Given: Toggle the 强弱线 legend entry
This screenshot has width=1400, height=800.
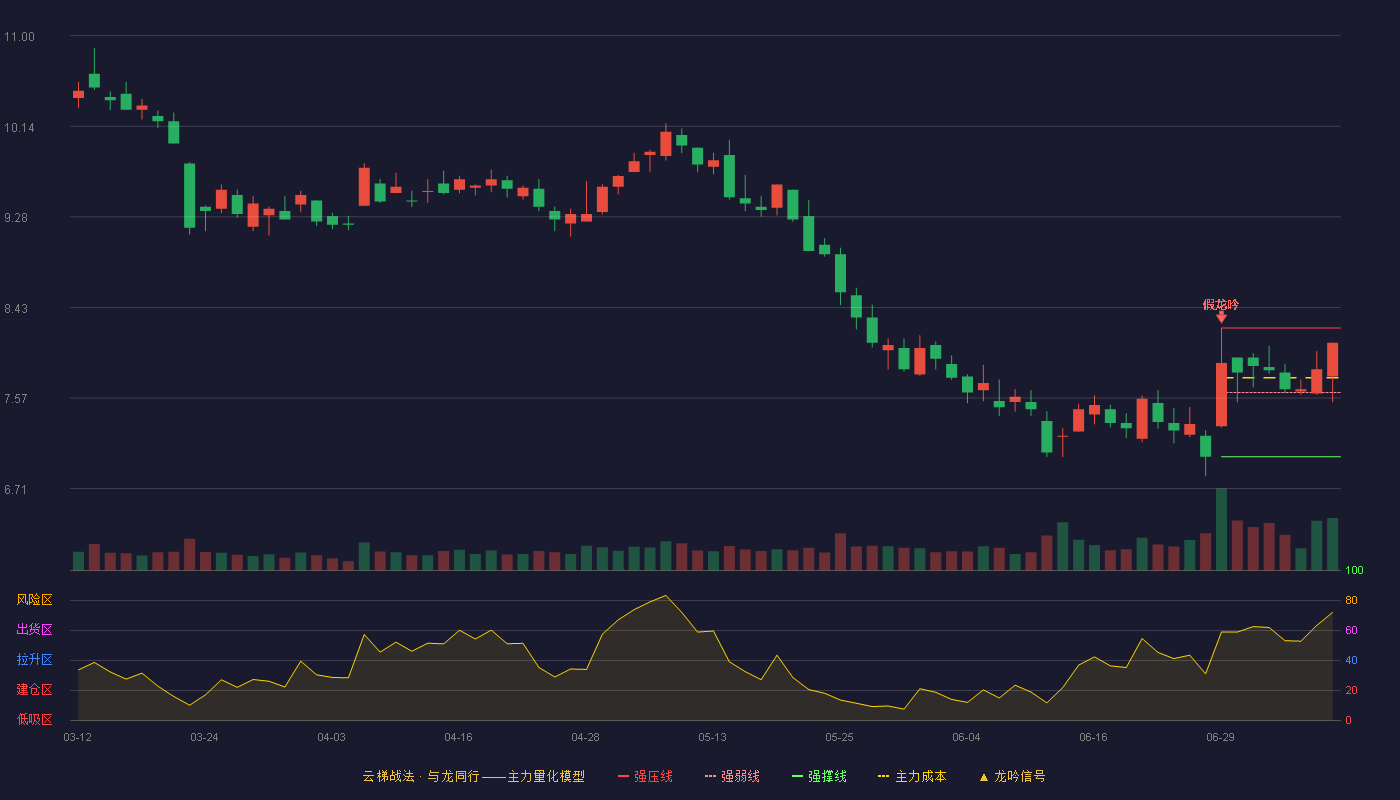Looking at the screenshot, I should pos(732,776).
